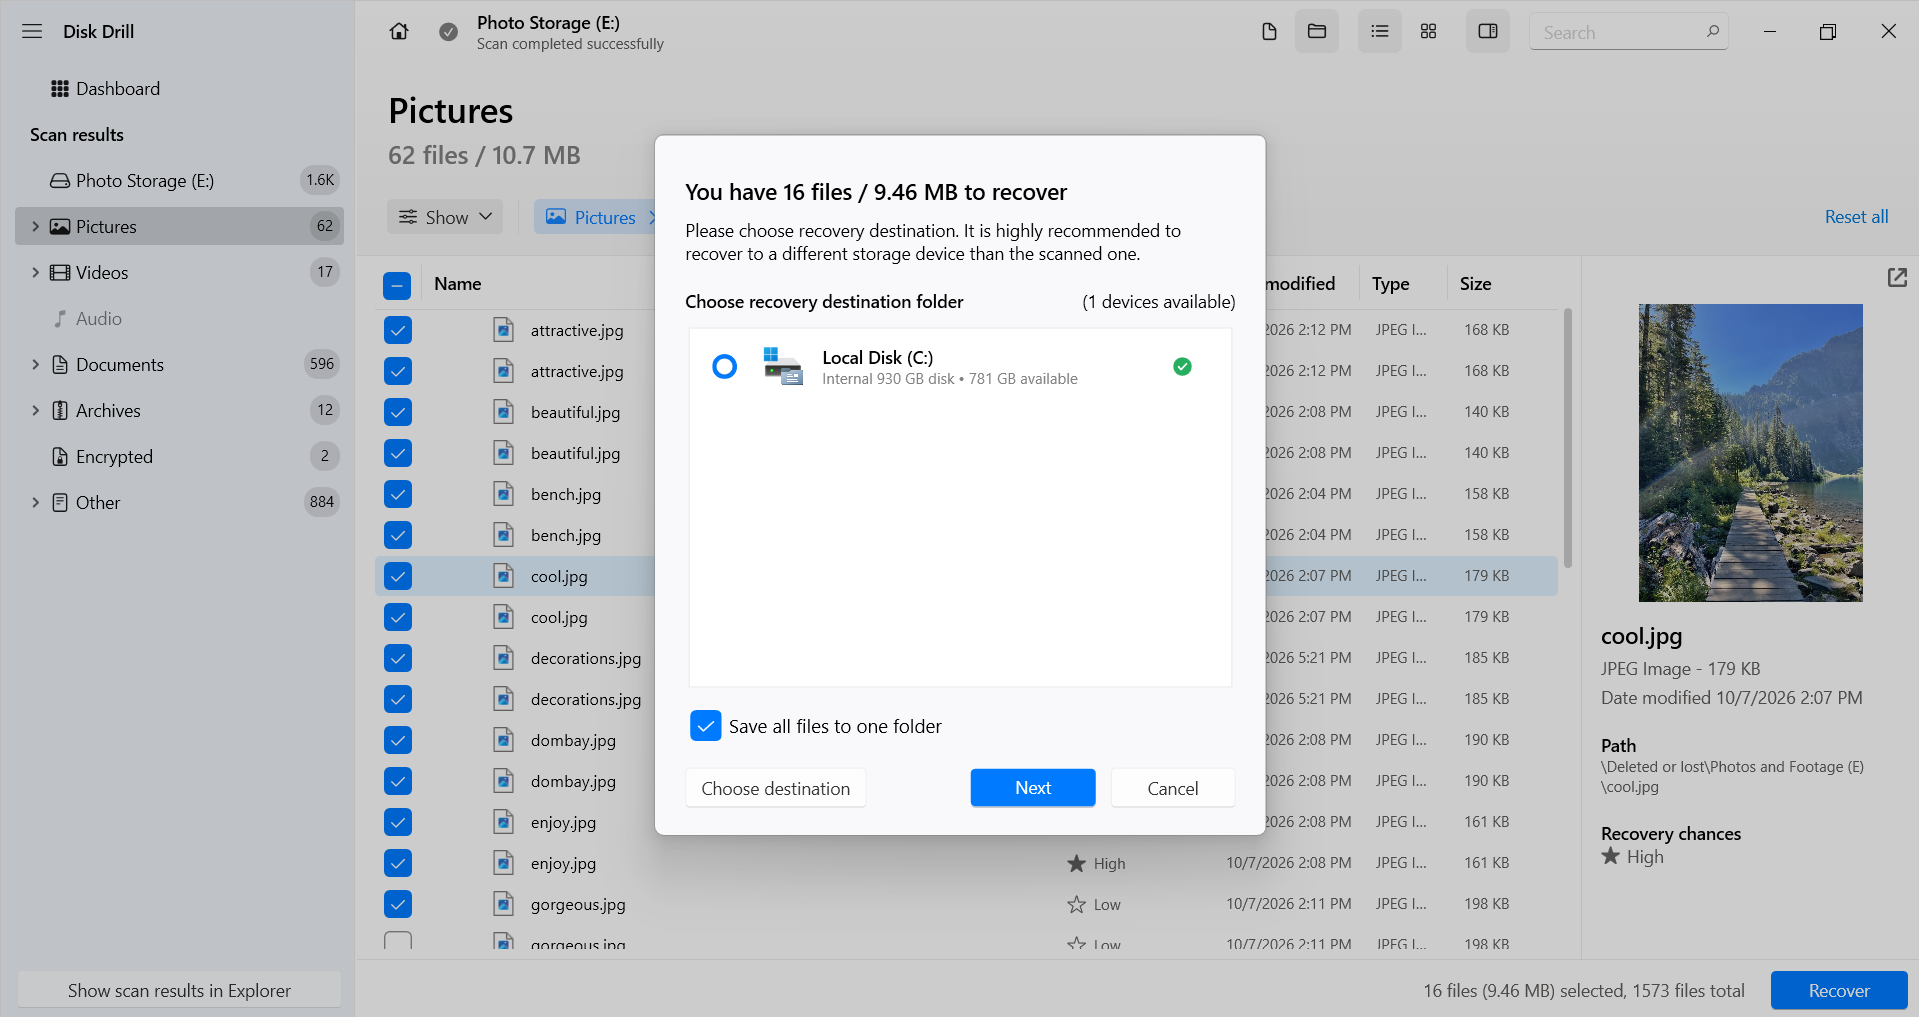Click the Pictures filter chip
Viewport: 1919px width, 1017px height.
tap(596, 217)
